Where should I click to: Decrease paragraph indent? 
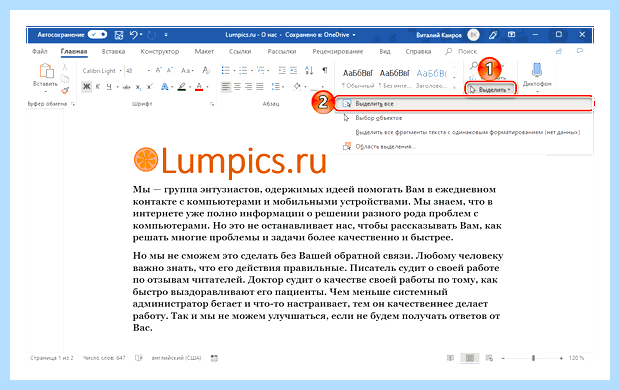coord(282,70)
